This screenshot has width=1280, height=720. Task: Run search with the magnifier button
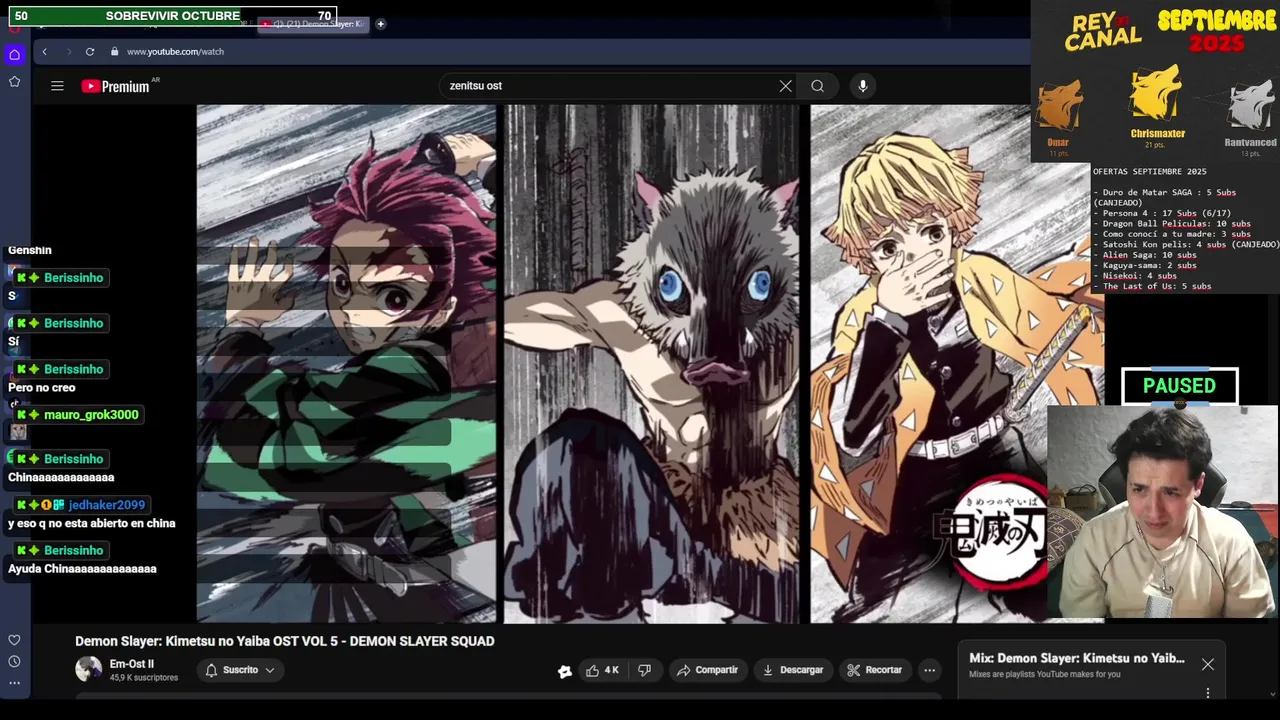point(818,86)
